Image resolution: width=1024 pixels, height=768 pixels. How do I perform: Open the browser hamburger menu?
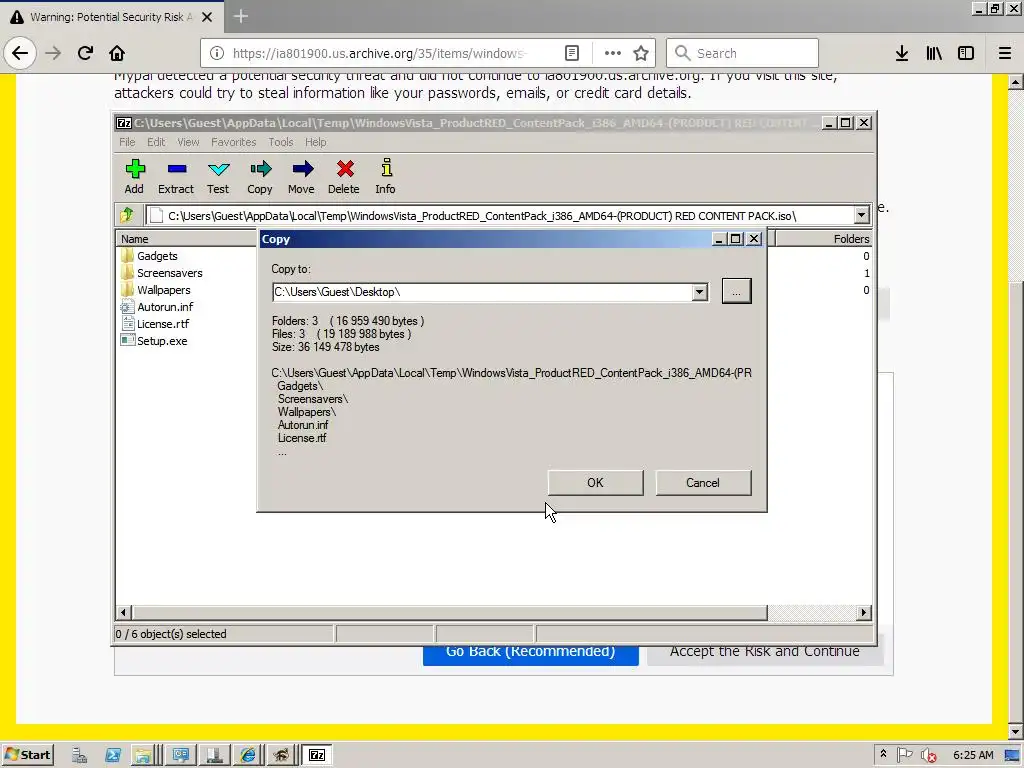1005,53
